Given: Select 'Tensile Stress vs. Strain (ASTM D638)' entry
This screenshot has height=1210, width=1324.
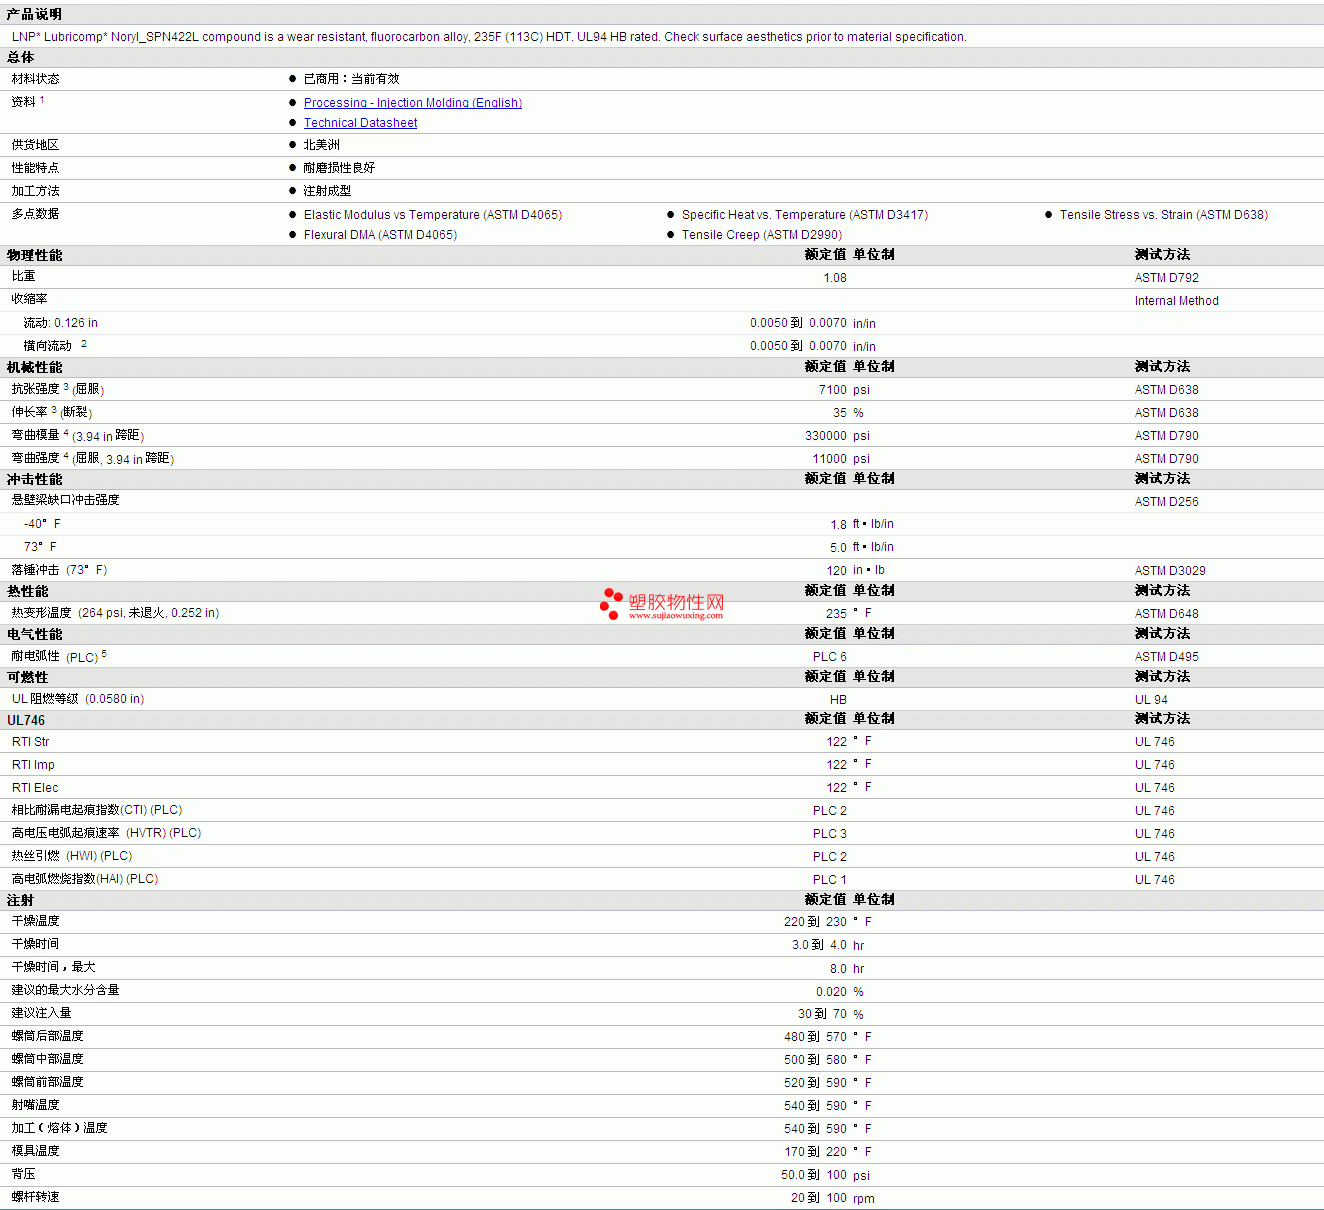Looking at the screenshot, I should pyautogui.click(x=1164, y=215).
